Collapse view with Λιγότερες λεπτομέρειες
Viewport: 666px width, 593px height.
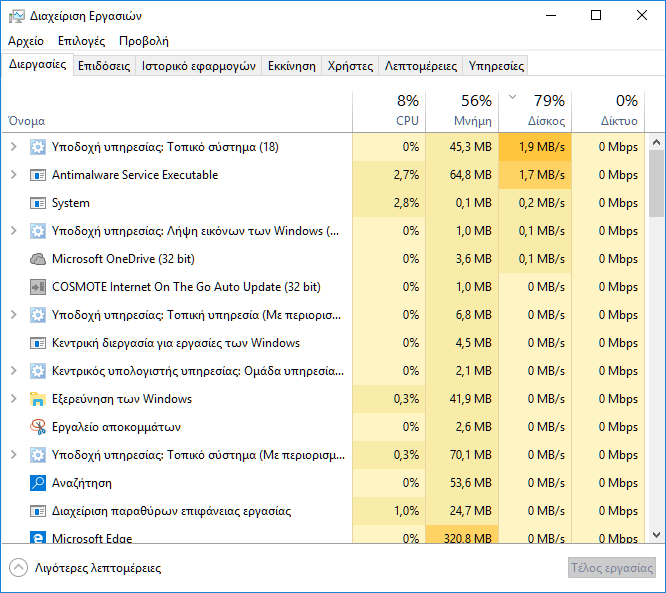(x=85, y=568)
